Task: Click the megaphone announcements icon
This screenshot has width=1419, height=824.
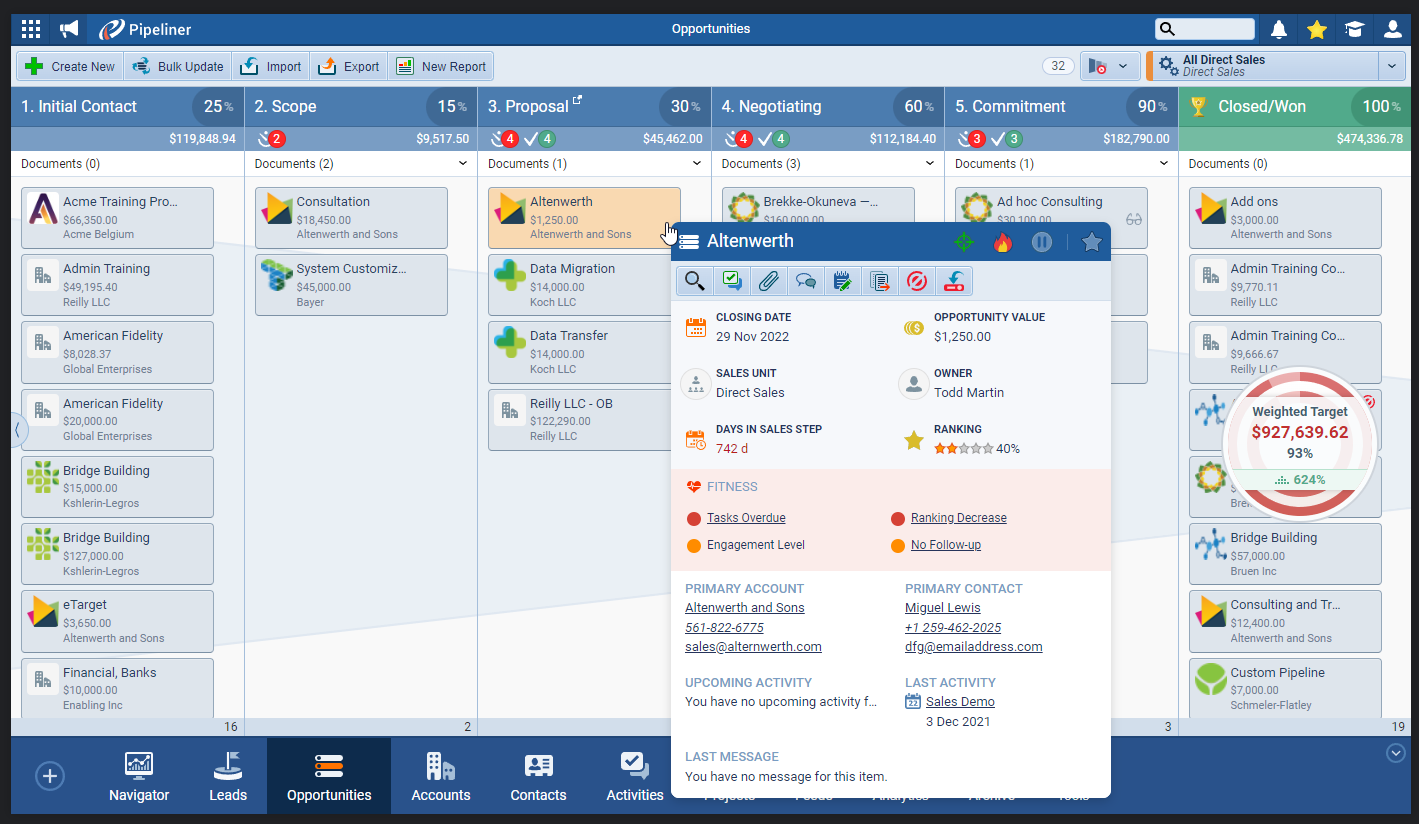Action: tap(69, 29)
